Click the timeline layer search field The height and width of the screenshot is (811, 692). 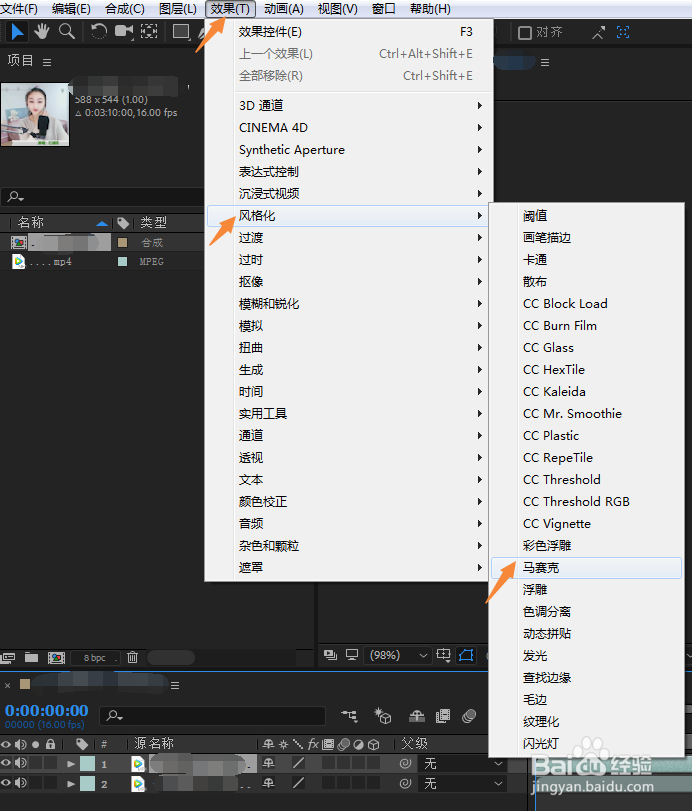point(212,716)
